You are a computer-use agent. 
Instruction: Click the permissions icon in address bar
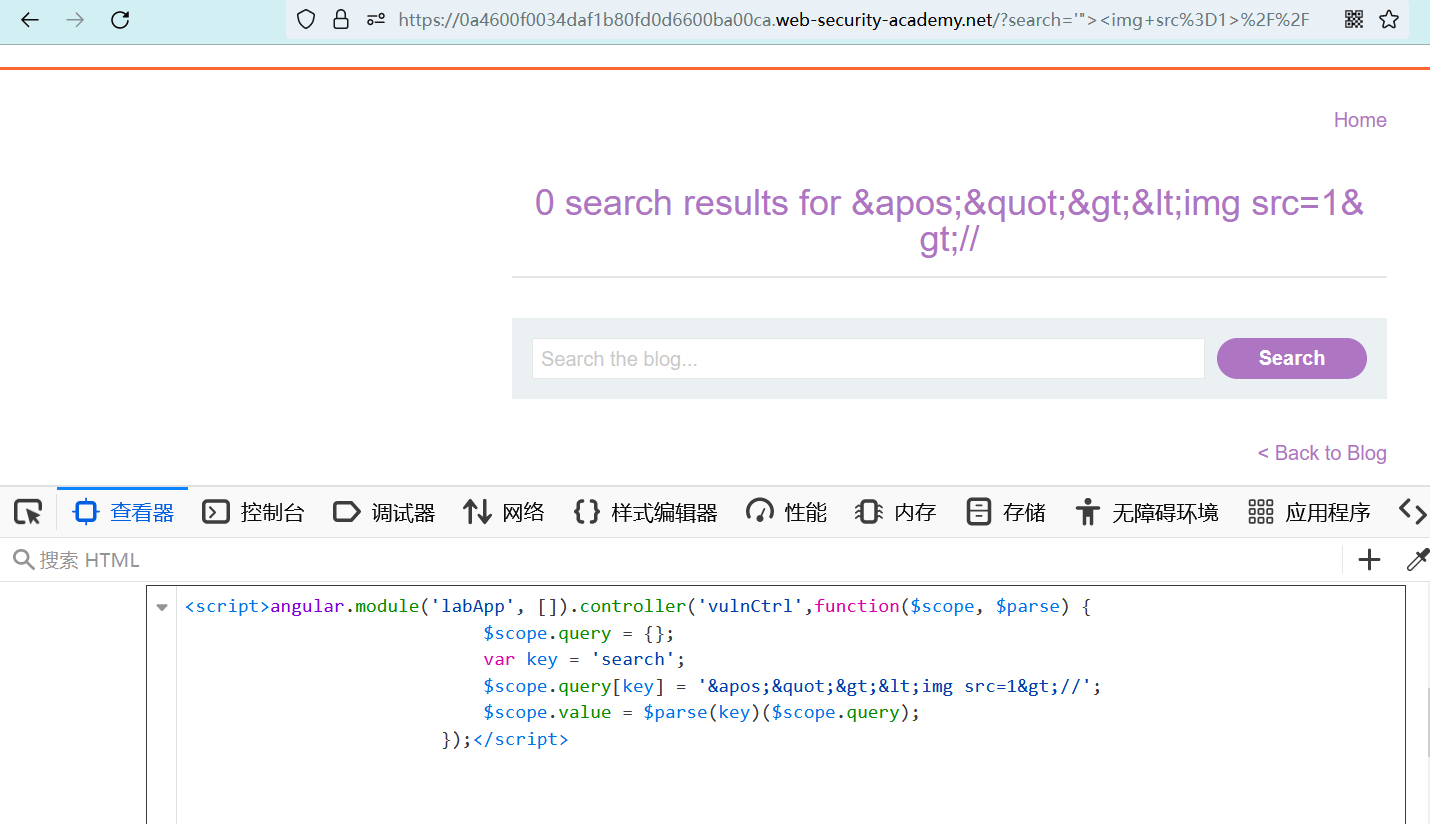pos(376,19)
